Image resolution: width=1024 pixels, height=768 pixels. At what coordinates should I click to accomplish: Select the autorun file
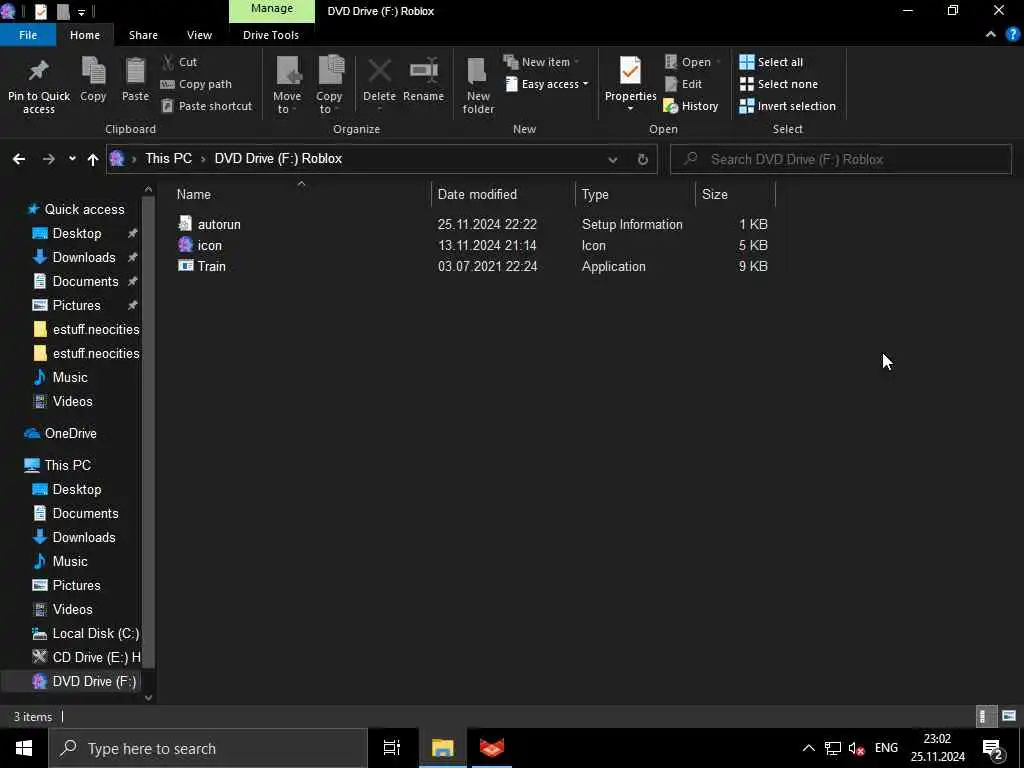(x=219, y=225)
